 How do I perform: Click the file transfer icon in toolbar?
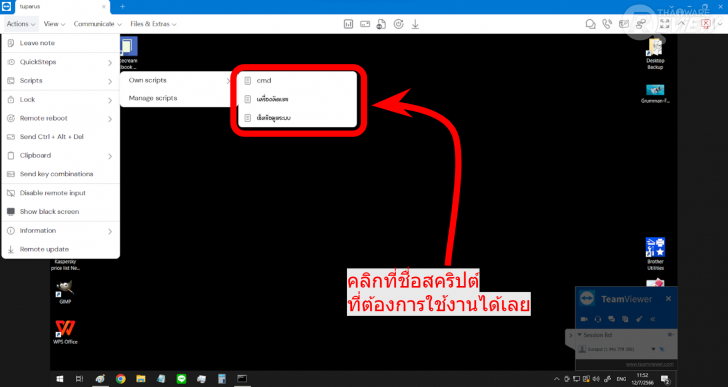[381, 24]
